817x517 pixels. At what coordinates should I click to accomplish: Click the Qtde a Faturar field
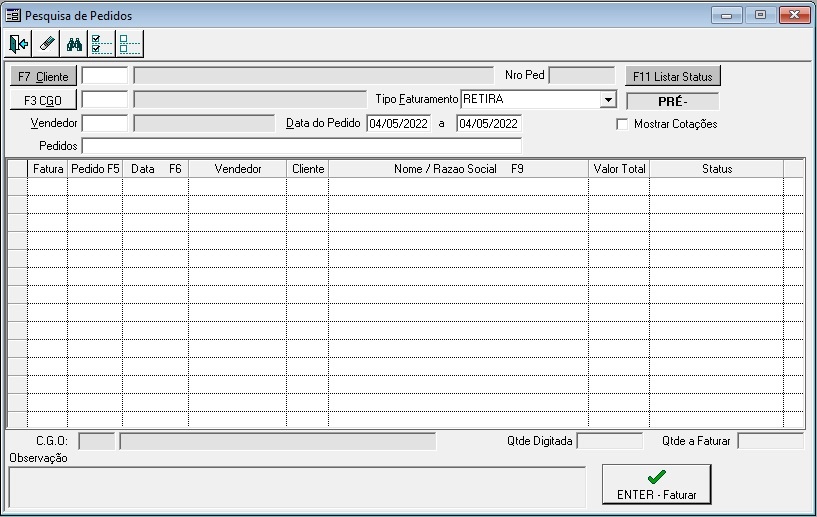pyautogui.click(x=771, y=441)
